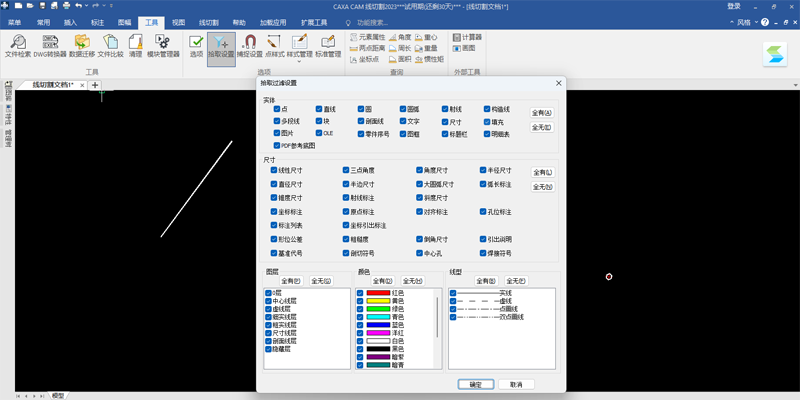Uncheck the 直线 entity checkbox
The image size is (800, 400).
(x=319, y=109)
